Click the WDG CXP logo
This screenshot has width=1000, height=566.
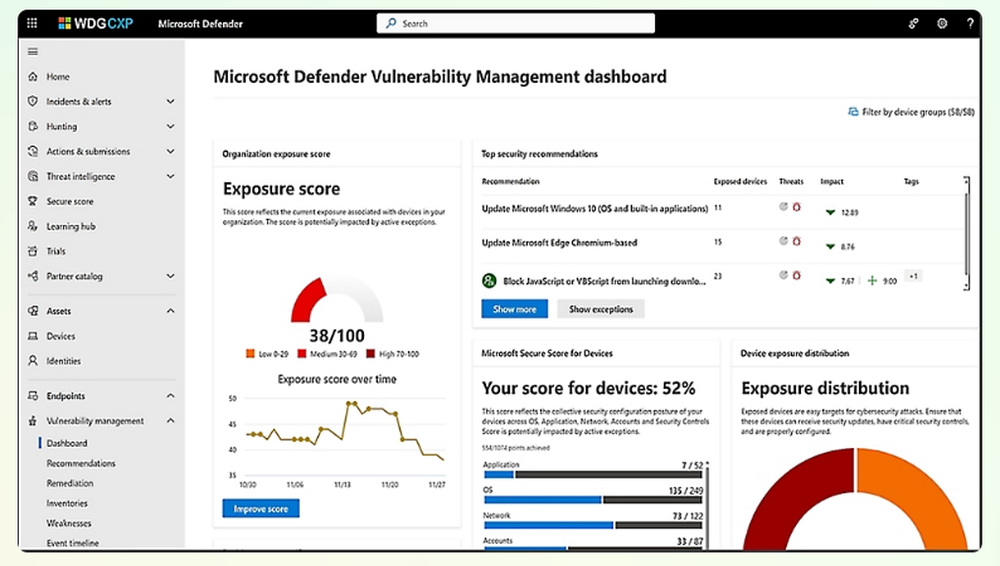click(x=96, y=24)
